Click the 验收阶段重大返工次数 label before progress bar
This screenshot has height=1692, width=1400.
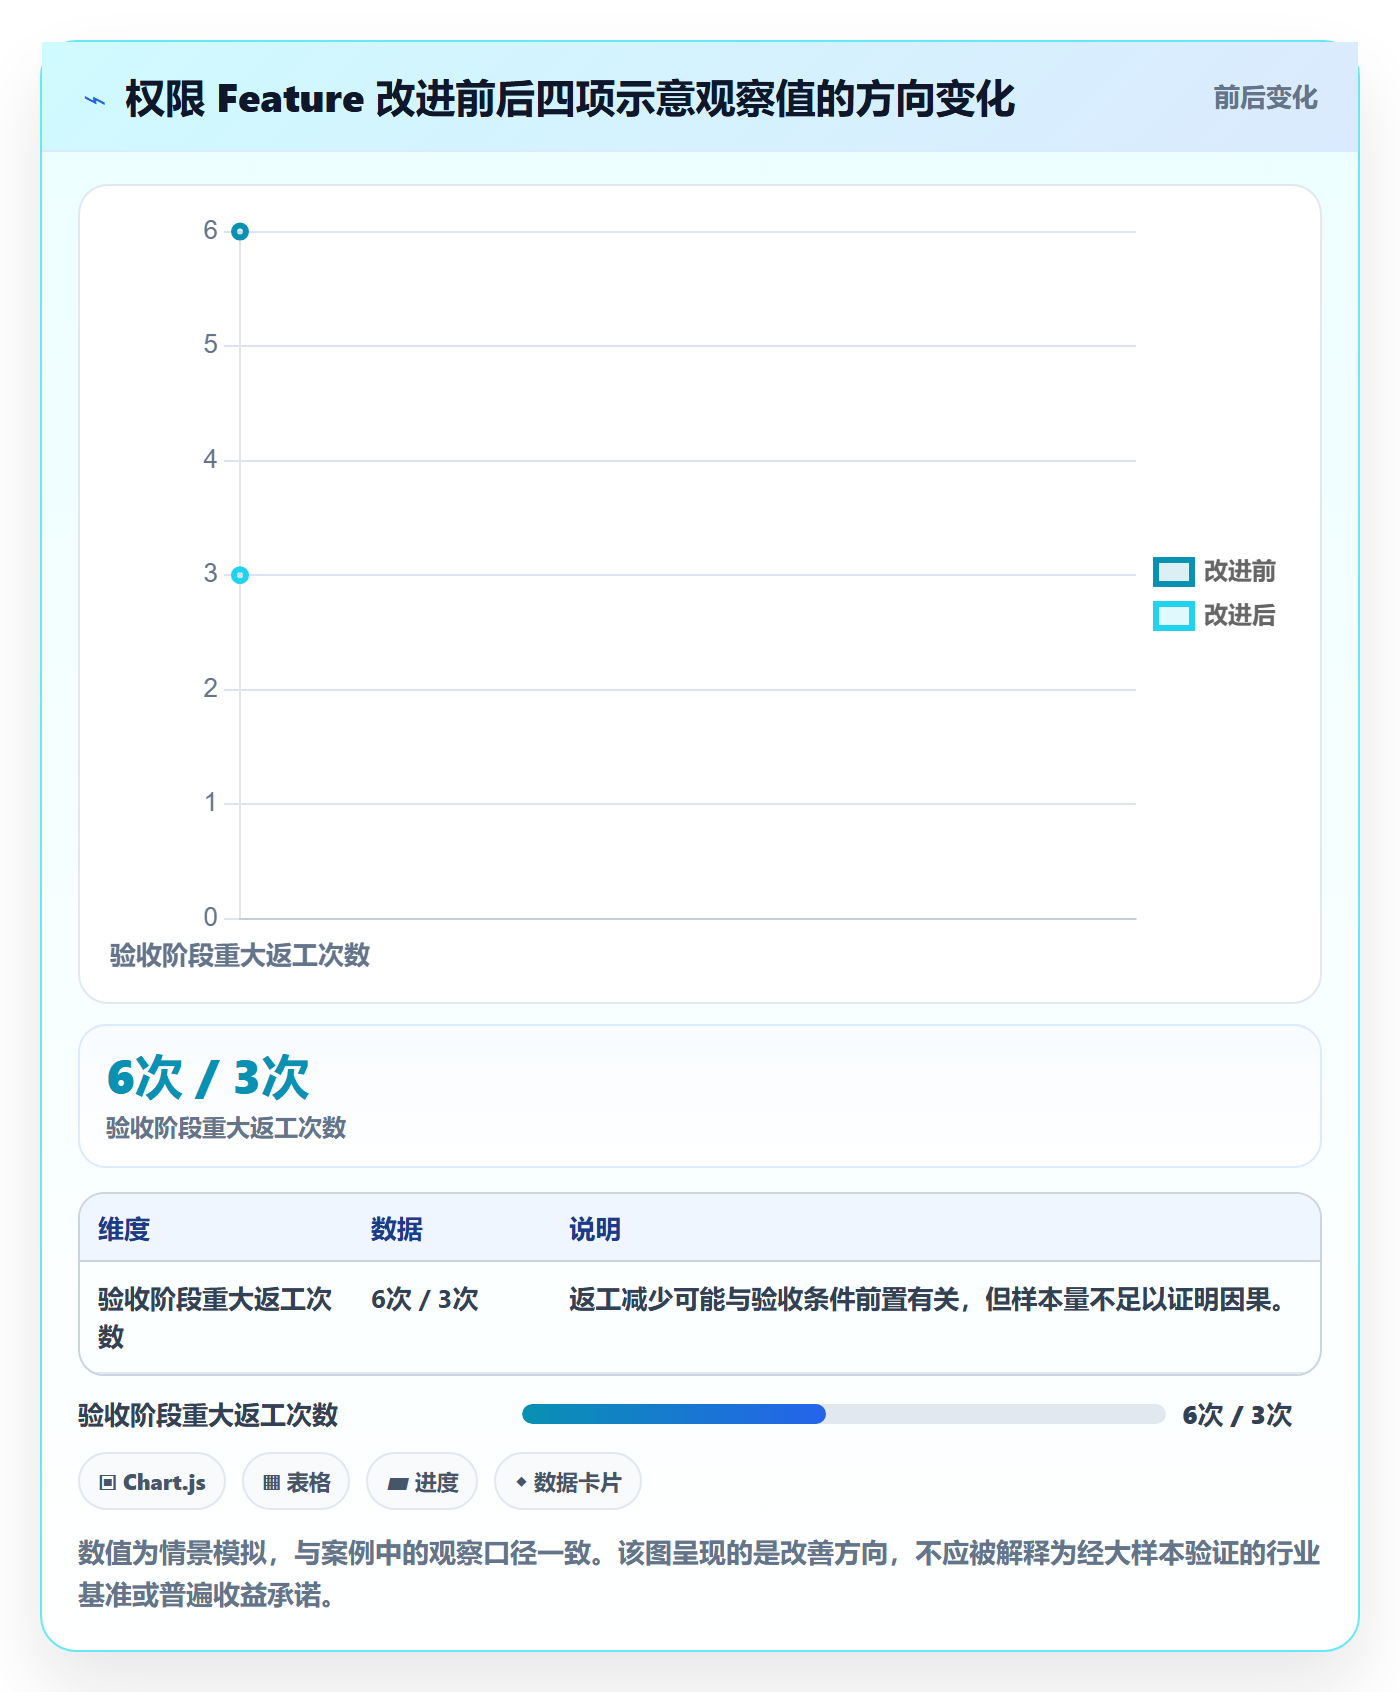click(208, 1415)
